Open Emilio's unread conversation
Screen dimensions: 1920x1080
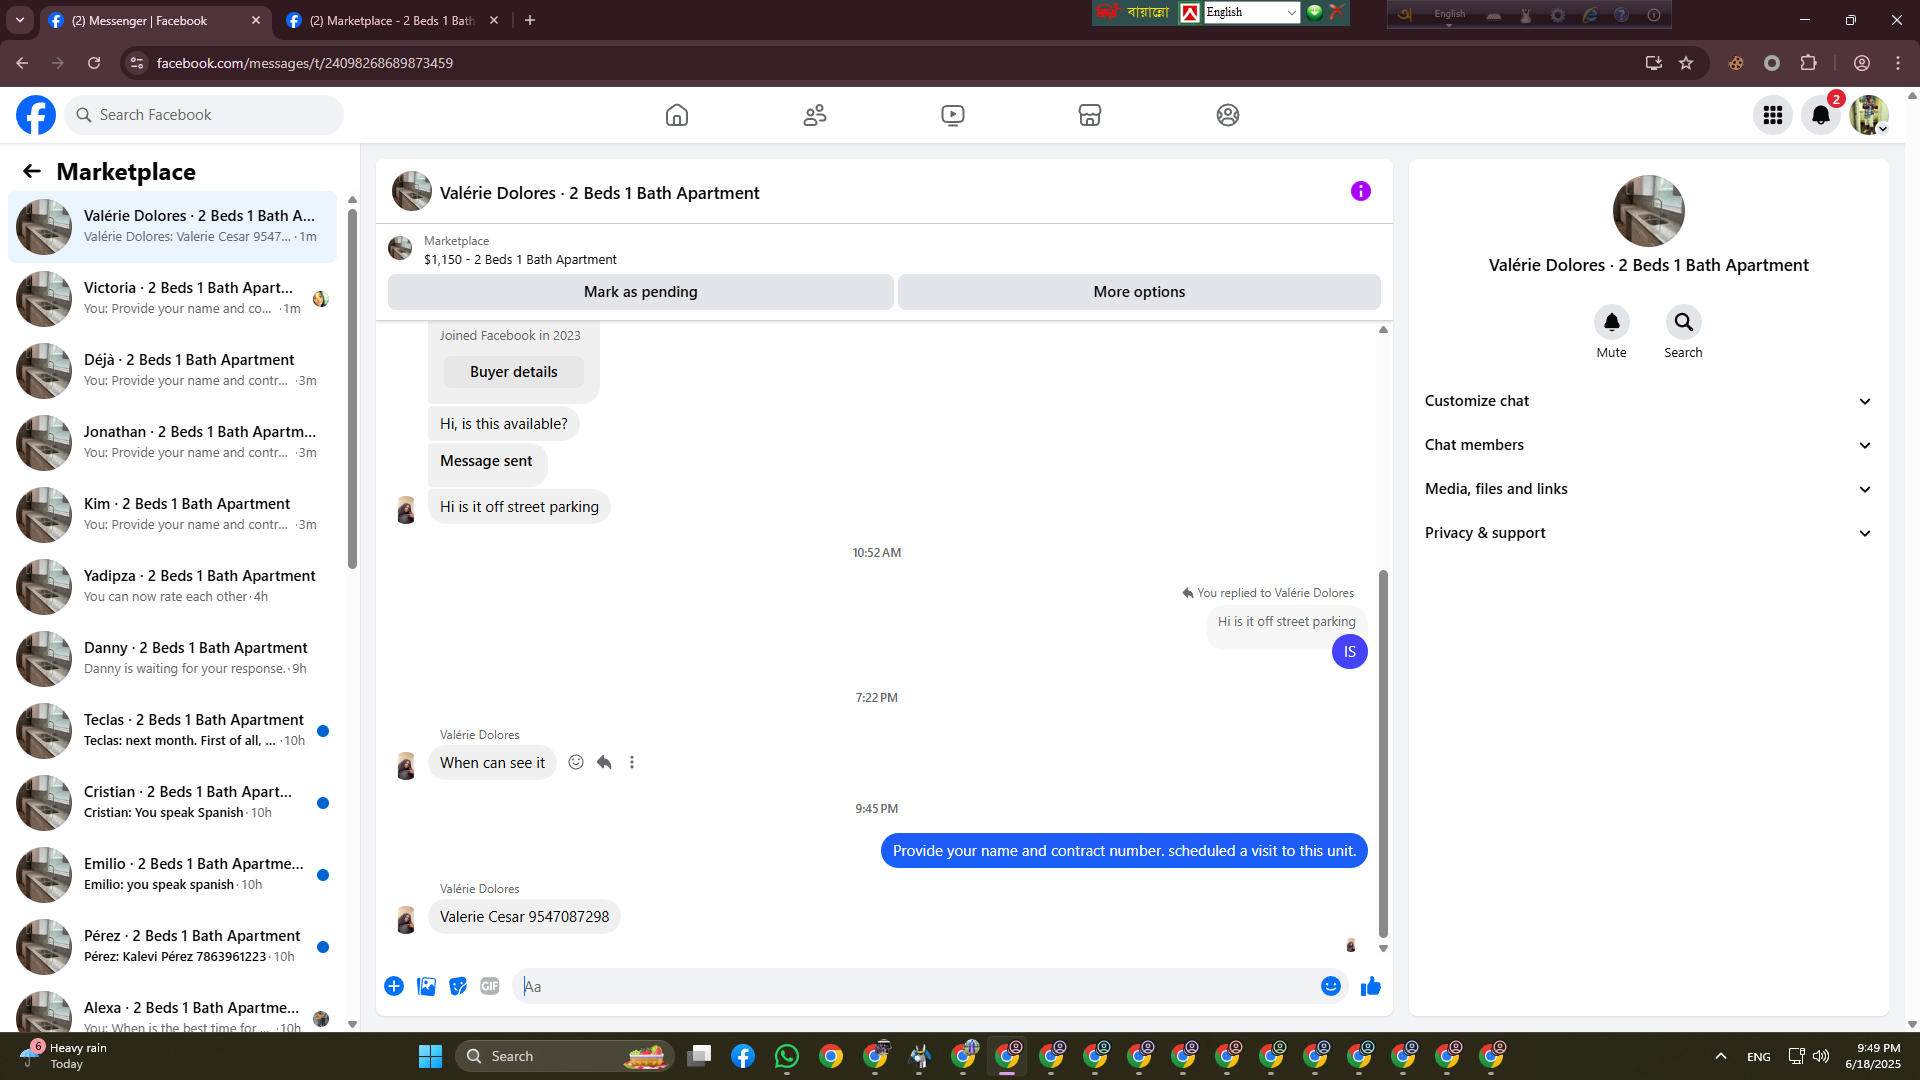[x=172, y=875]
